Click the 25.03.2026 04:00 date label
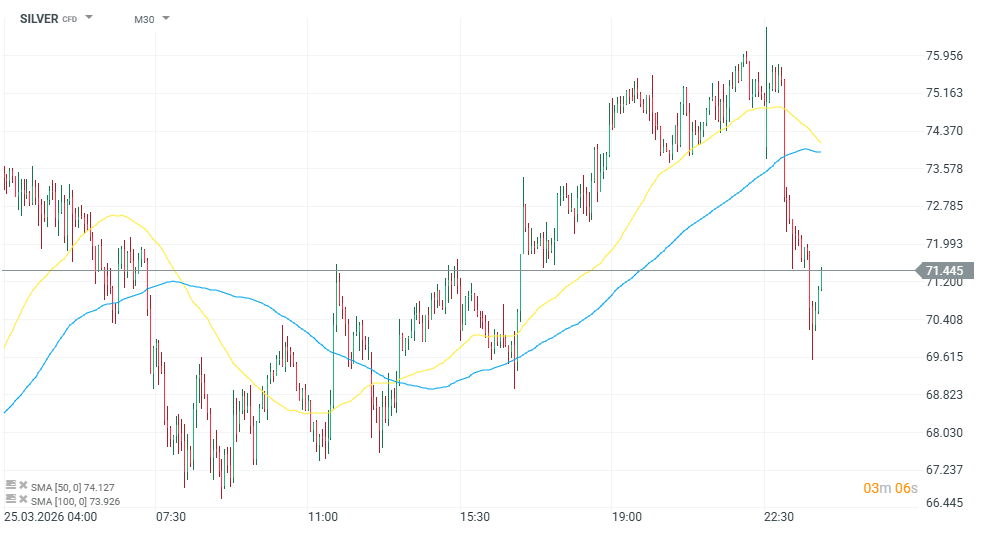 (50, 517)
